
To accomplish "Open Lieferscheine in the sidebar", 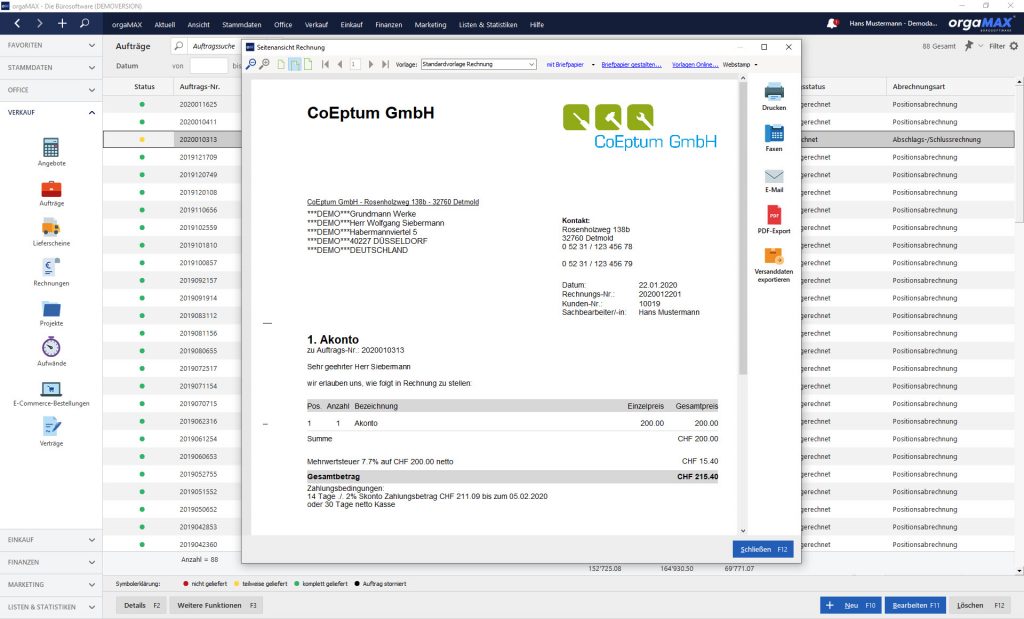I will (51, 233).
